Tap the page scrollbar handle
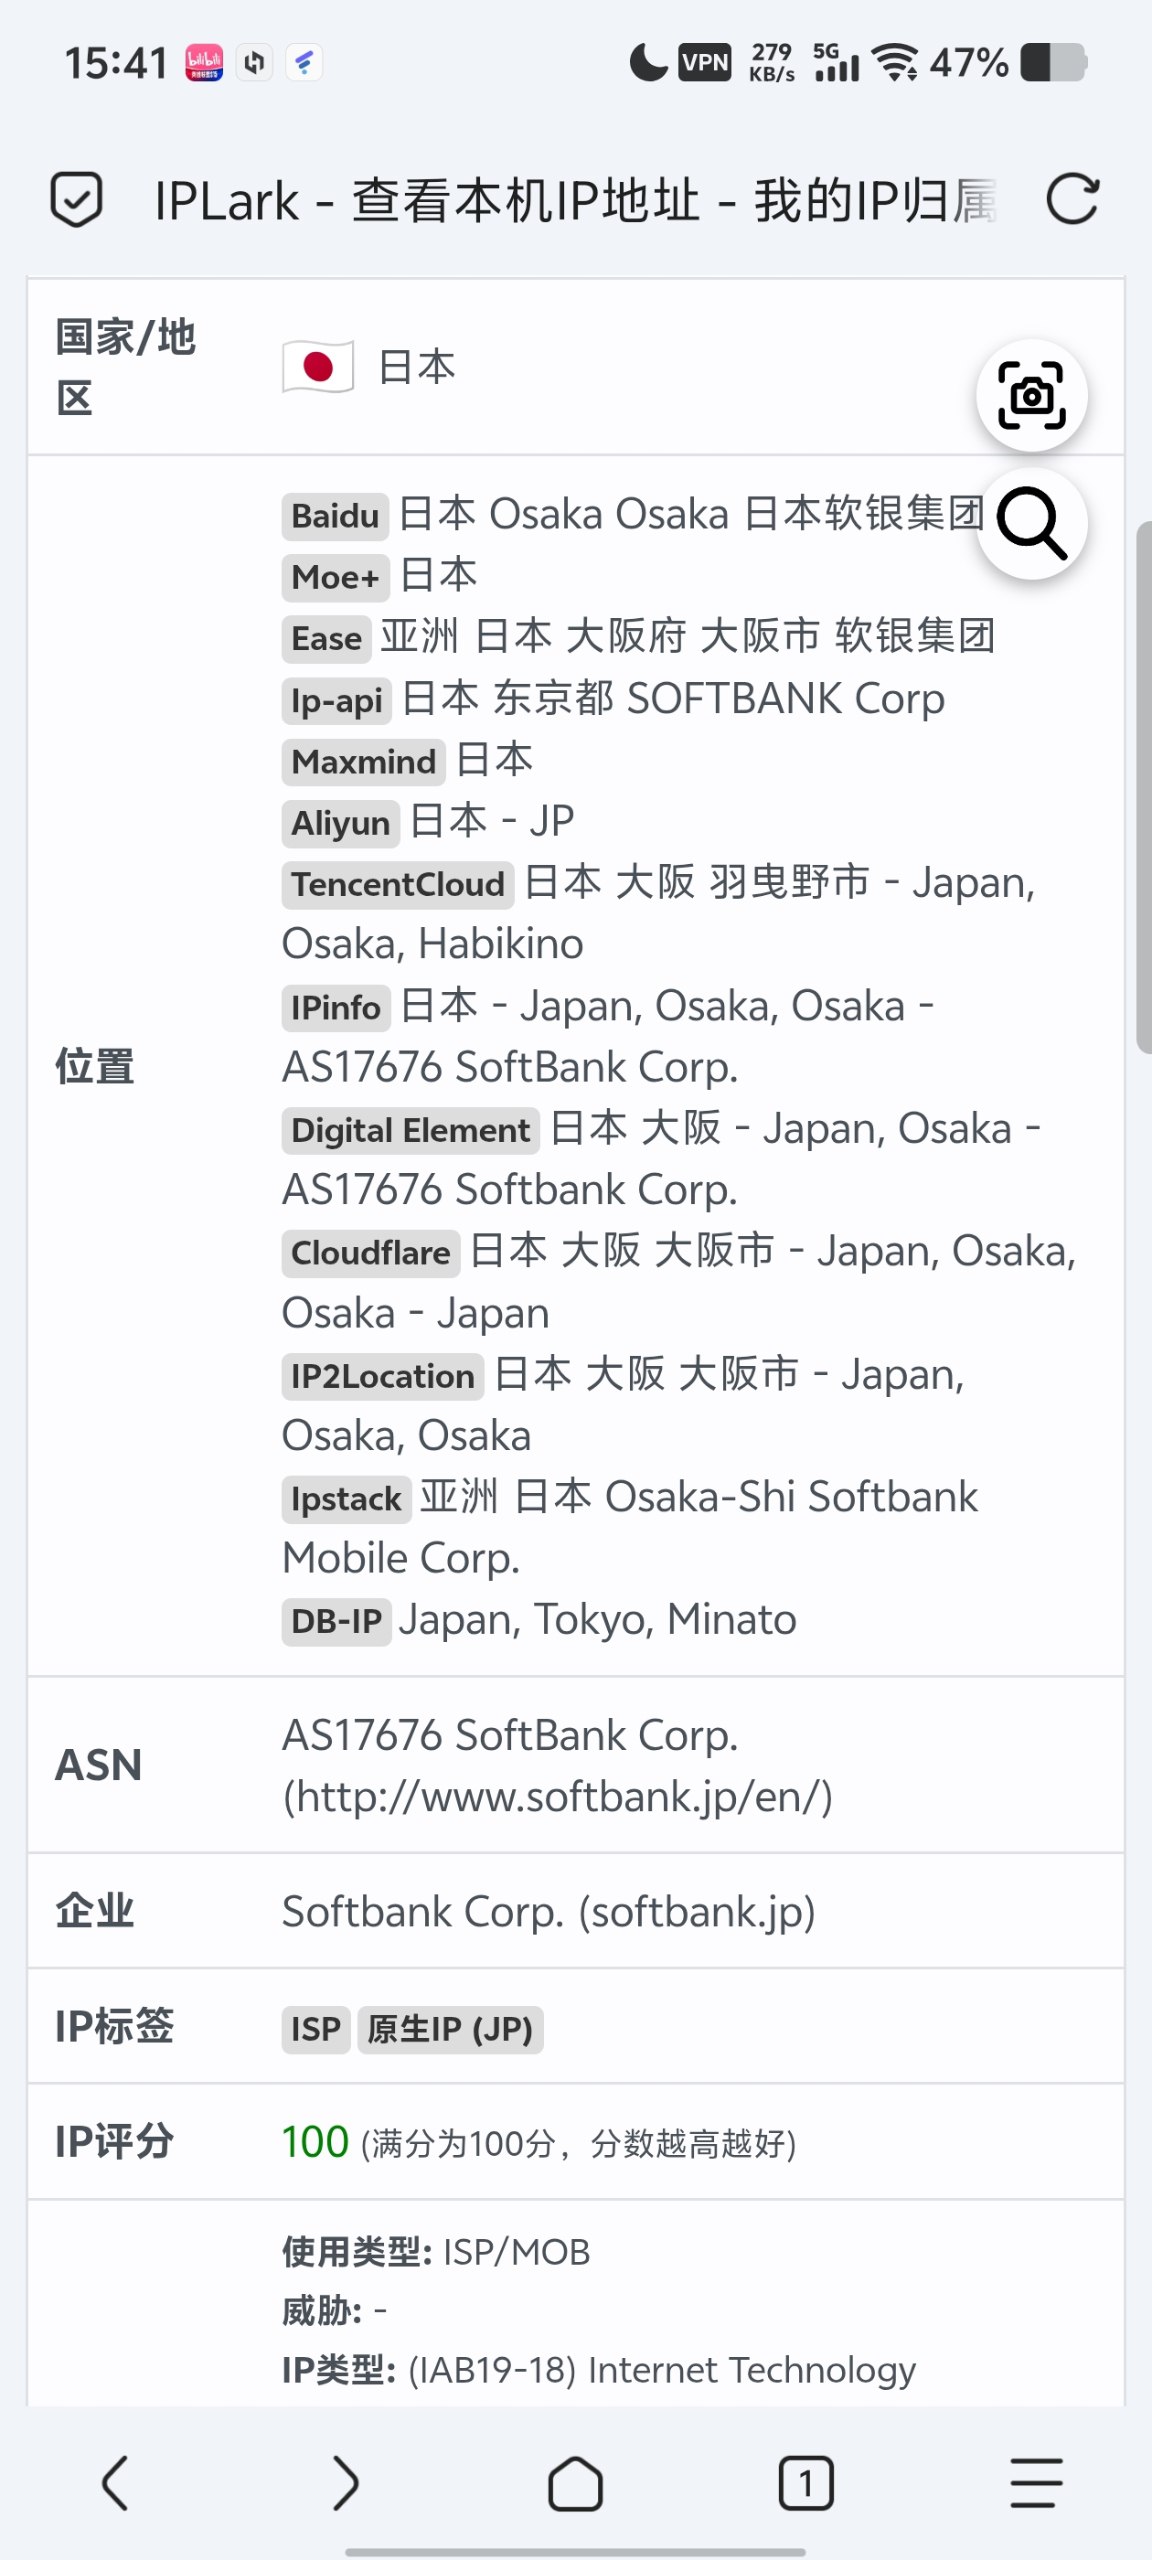This screenshot has height=2560, width=1152. (1143, 786)
